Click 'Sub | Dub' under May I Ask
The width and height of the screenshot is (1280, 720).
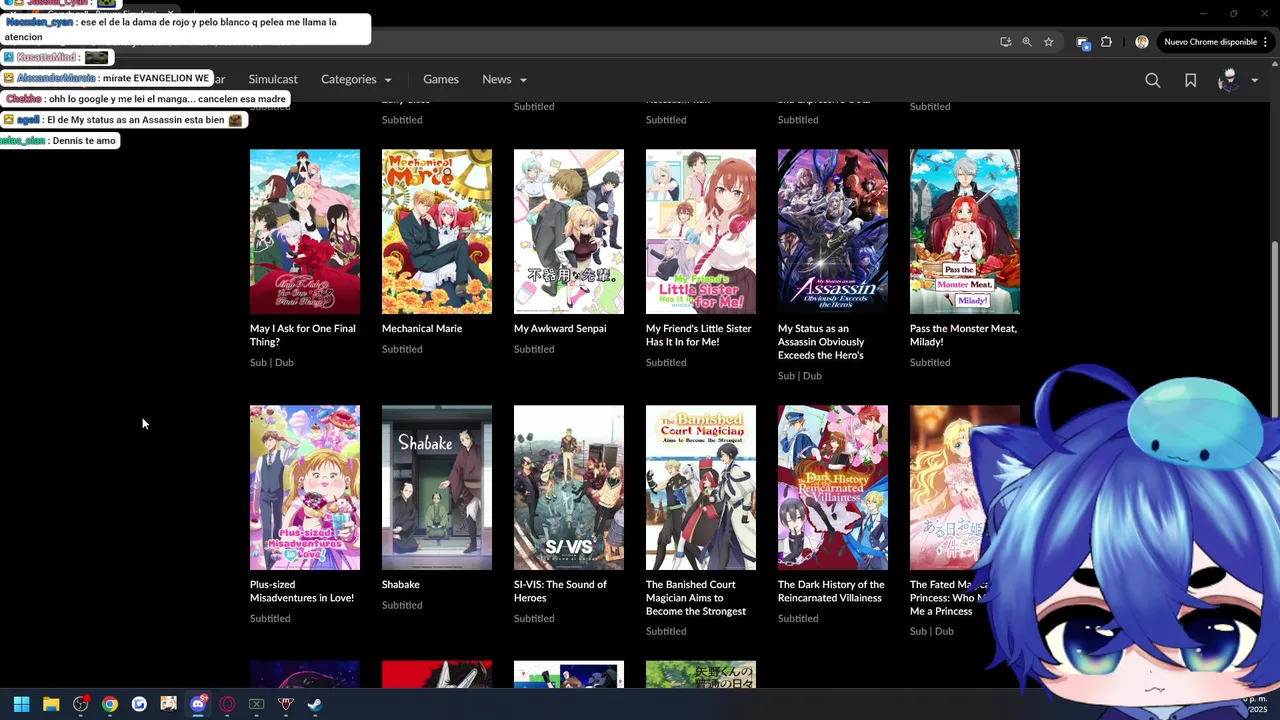[x=272, y=362]
